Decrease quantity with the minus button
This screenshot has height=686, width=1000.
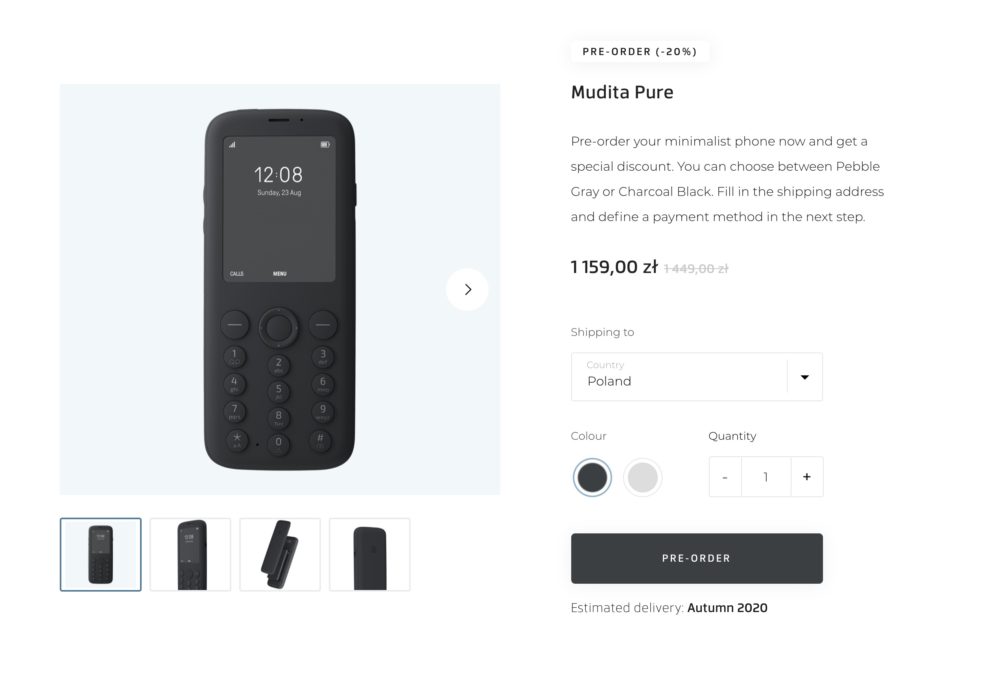point(725,477)
